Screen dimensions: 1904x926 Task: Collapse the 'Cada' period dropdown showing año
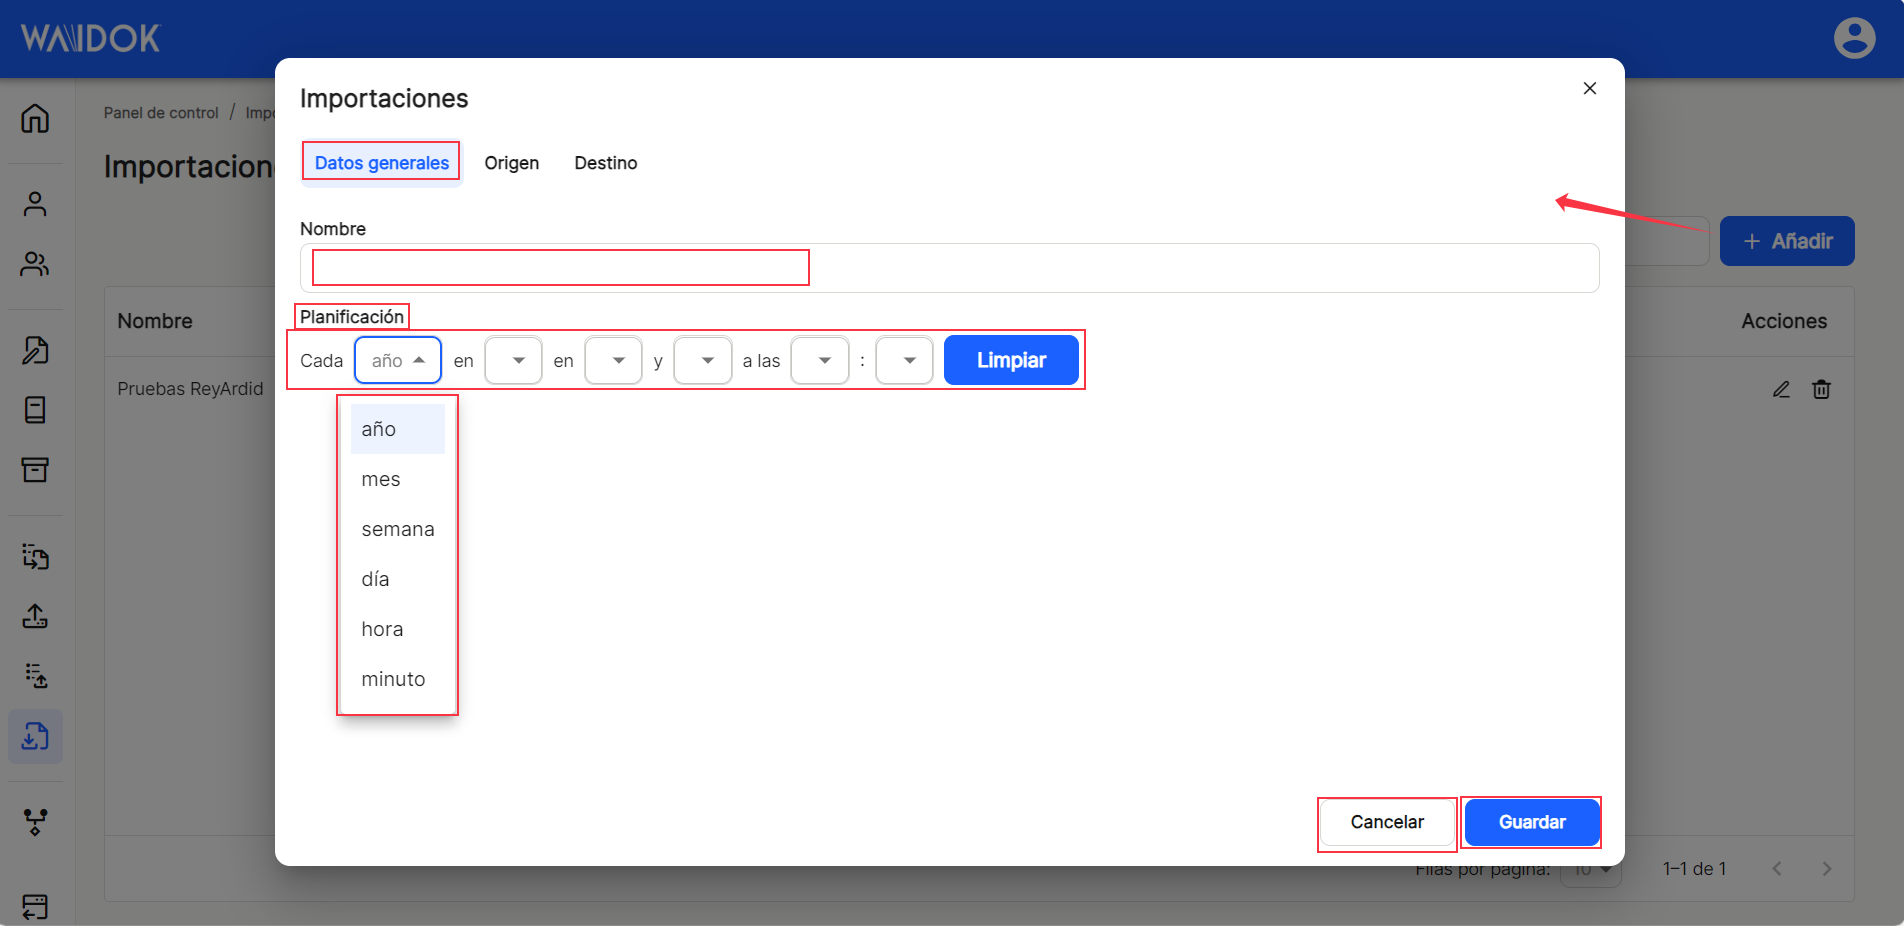pyautogui.click(x=397, y=360)
